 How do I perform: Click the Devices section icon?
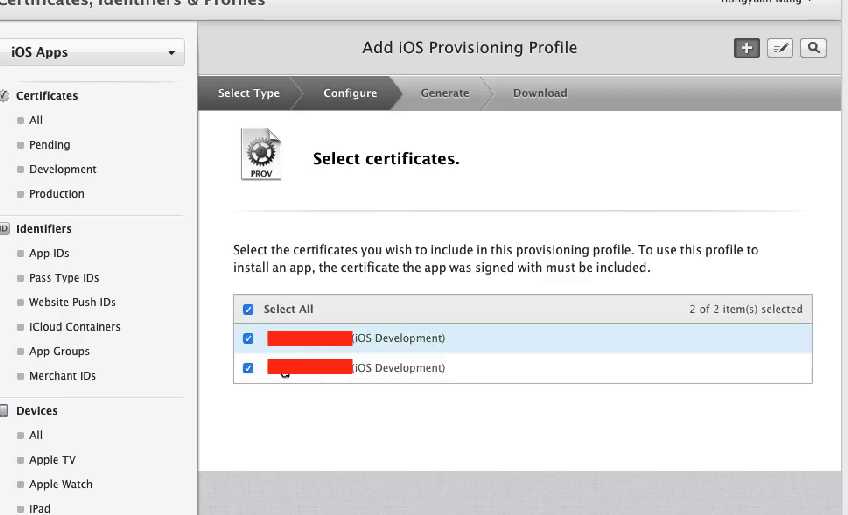[x=5, y=411]
